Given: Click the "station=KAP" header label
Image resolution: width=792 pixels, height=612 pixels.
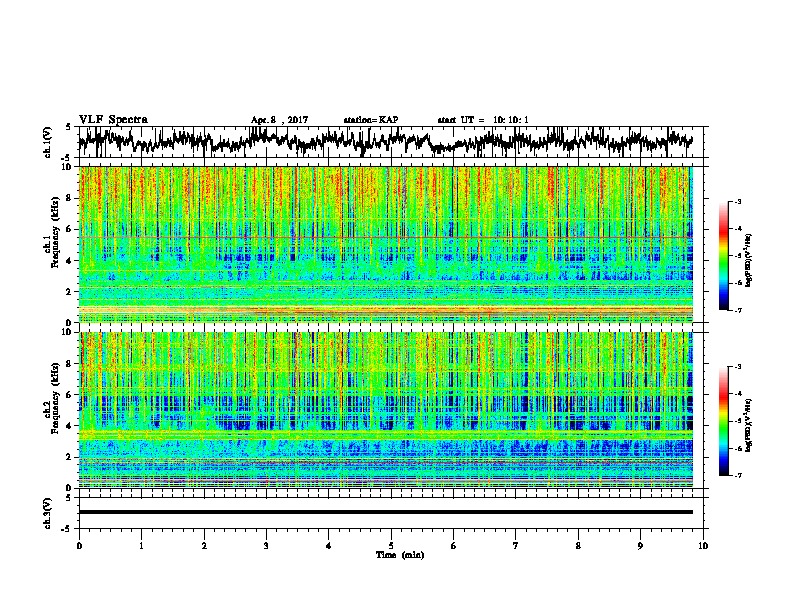Looking at the screenshot, I should click(x=371, y=120).
